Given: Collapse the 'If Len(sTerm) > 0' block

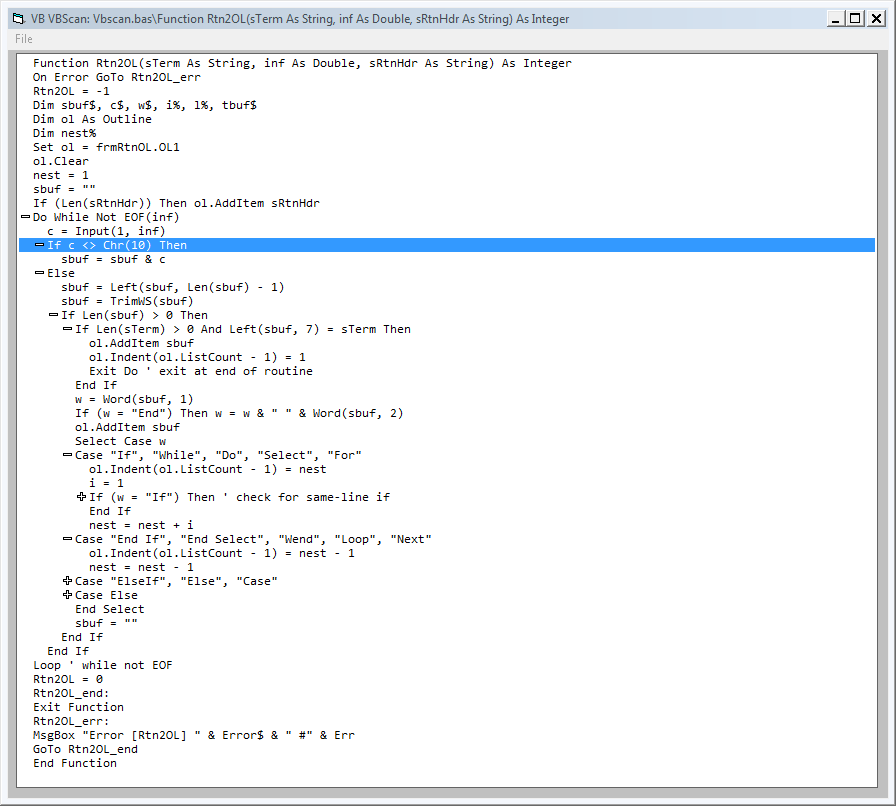Looking at the screenshot, I should (67, 329).
